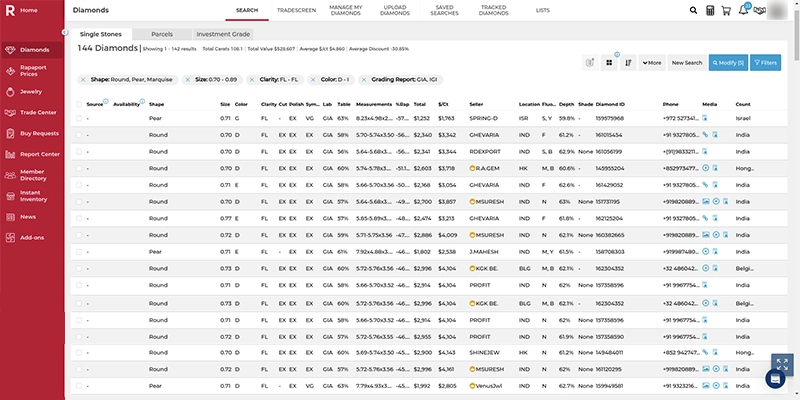This screenshot has width=800, height=400.
Task: Click the New Search button
Action: pyautogui.click(x=687, y=63)
